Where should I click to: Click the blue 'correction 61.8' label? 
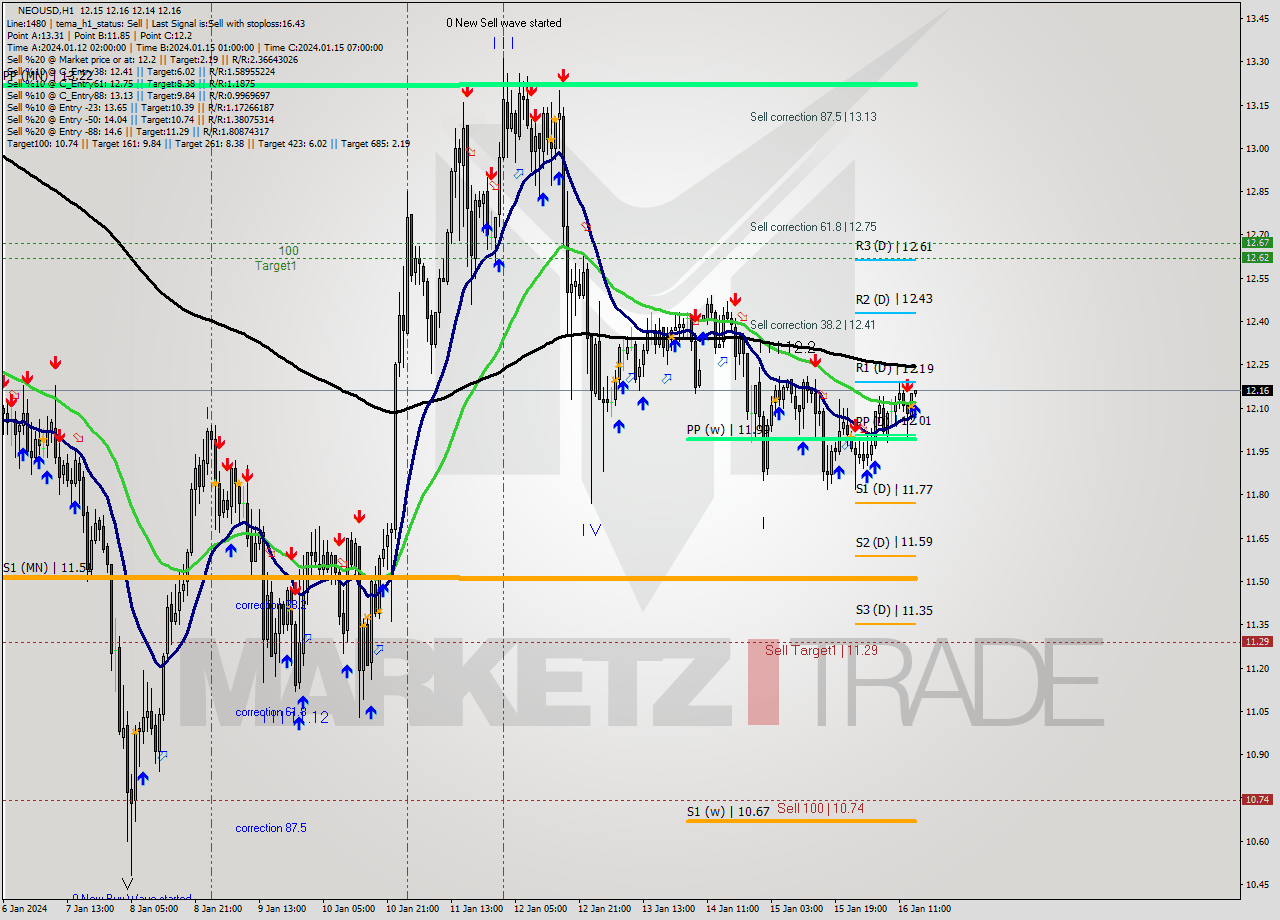271,712
